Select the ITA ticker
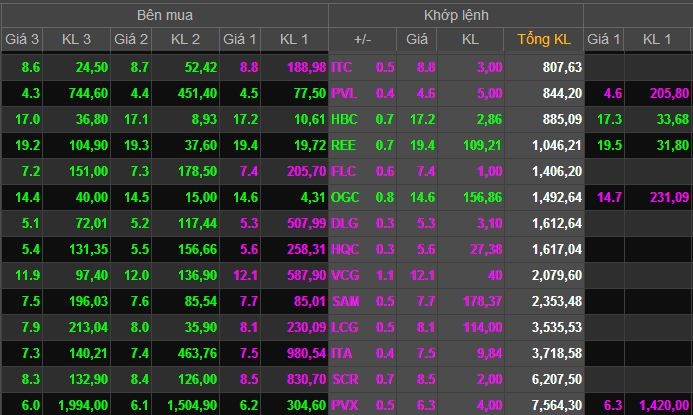Image resolution: width=693 pixels, height=415 pixels. (x=342, y=353)
